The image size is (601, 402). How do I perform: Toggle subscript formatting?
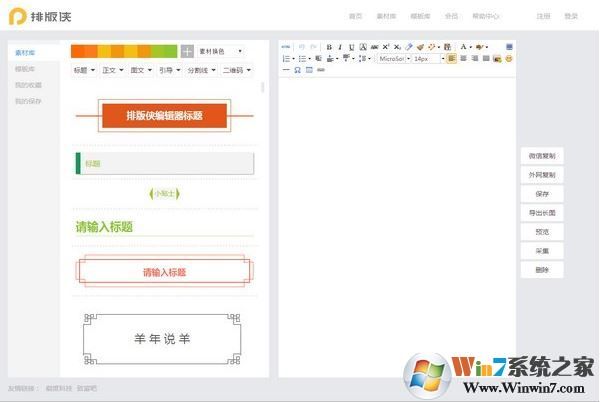397,47
